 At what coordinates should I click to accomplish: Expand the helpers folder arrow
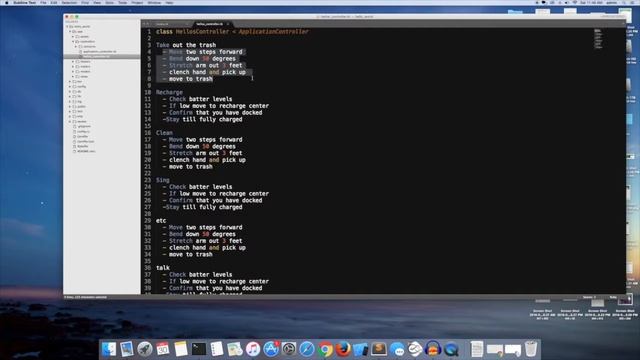tap(73, 62)
